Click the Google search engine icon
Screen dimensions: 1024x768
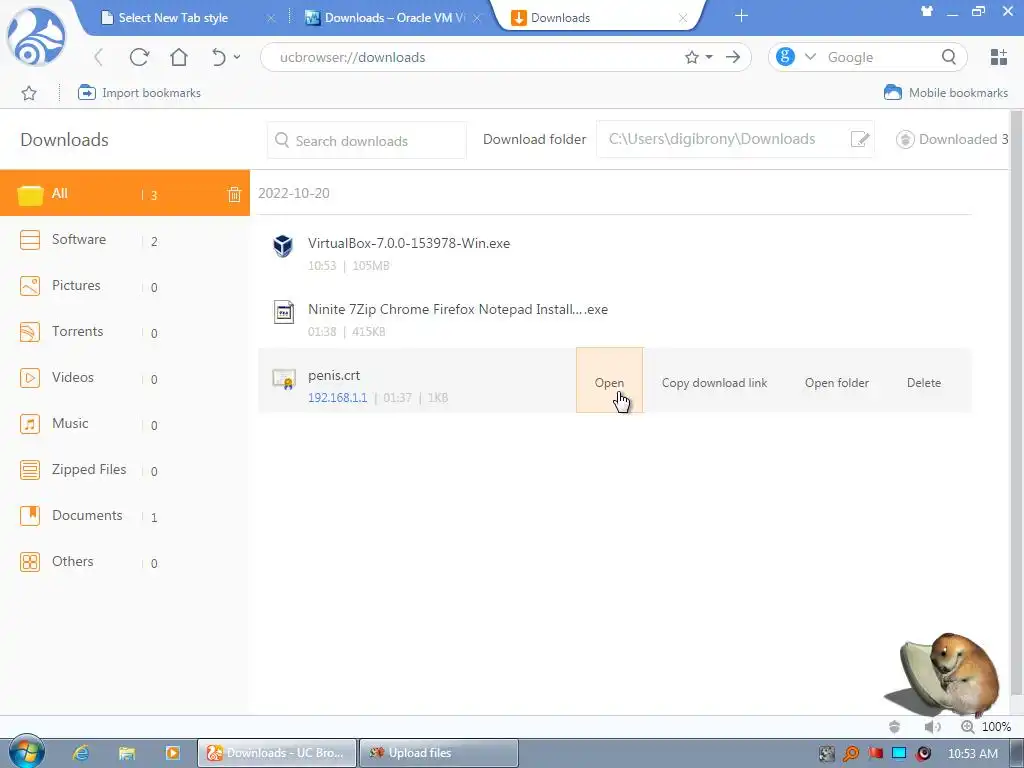tap(786, 57)
